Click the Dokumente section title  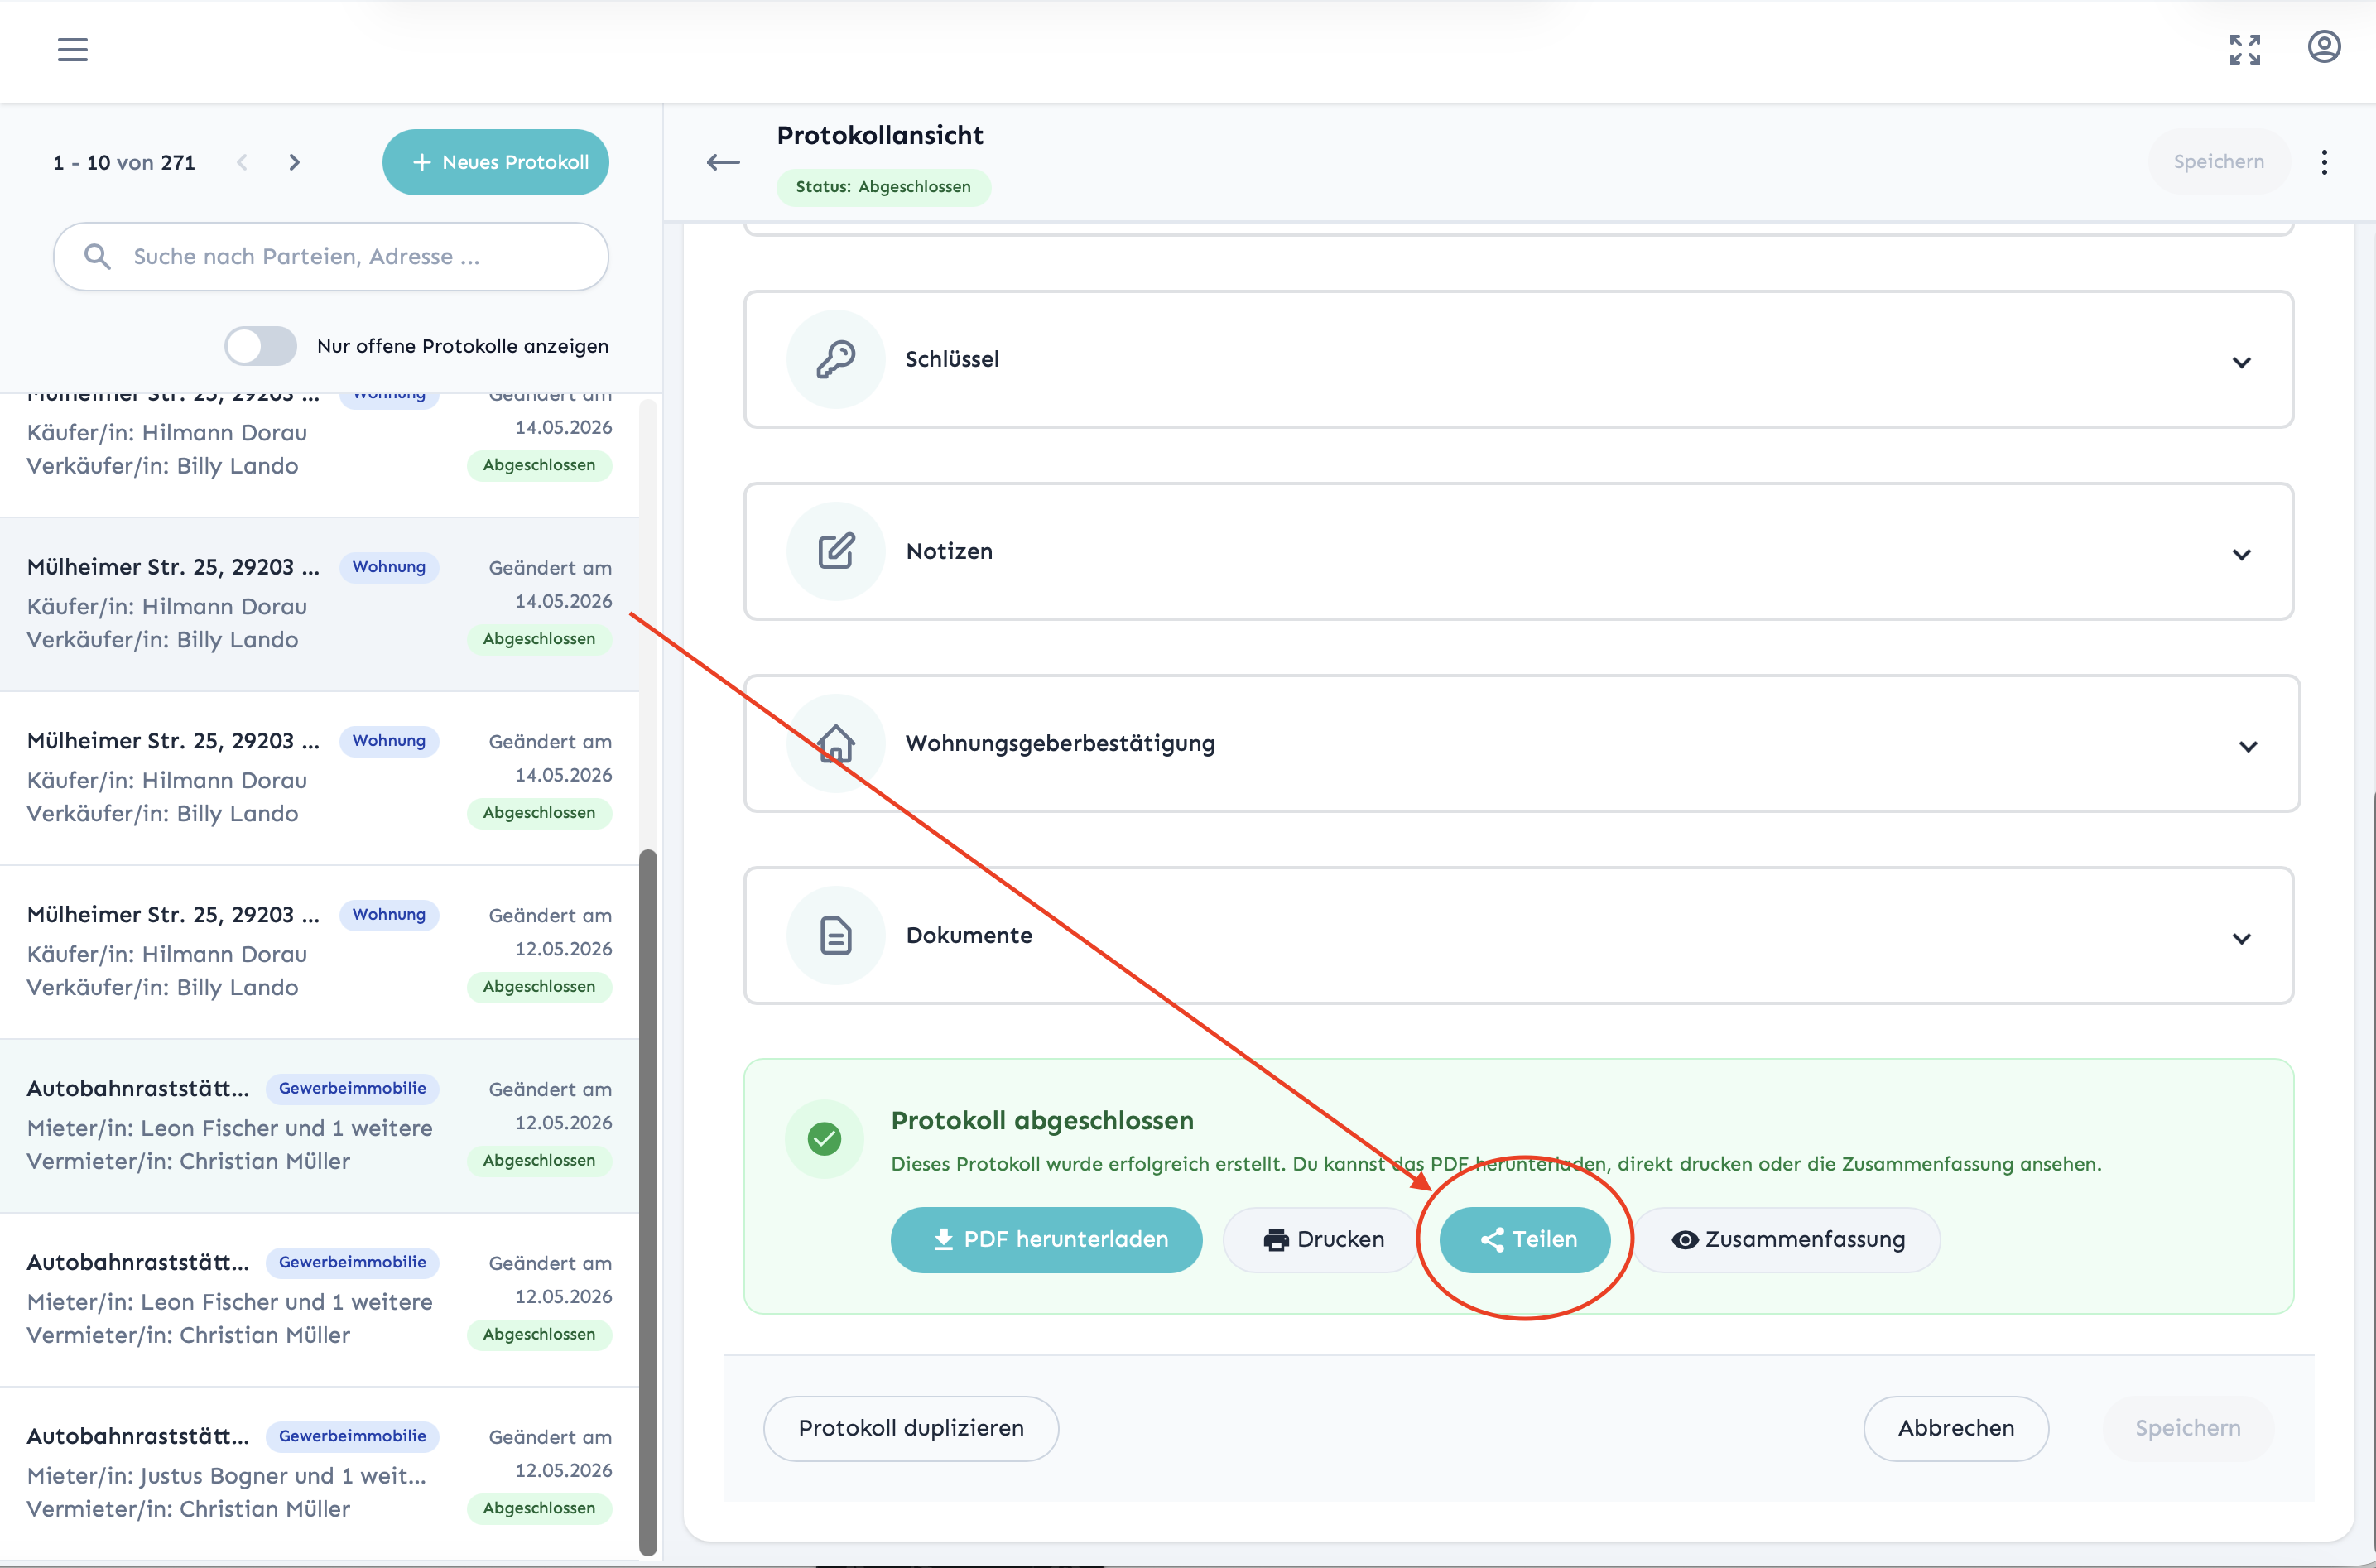969,935
